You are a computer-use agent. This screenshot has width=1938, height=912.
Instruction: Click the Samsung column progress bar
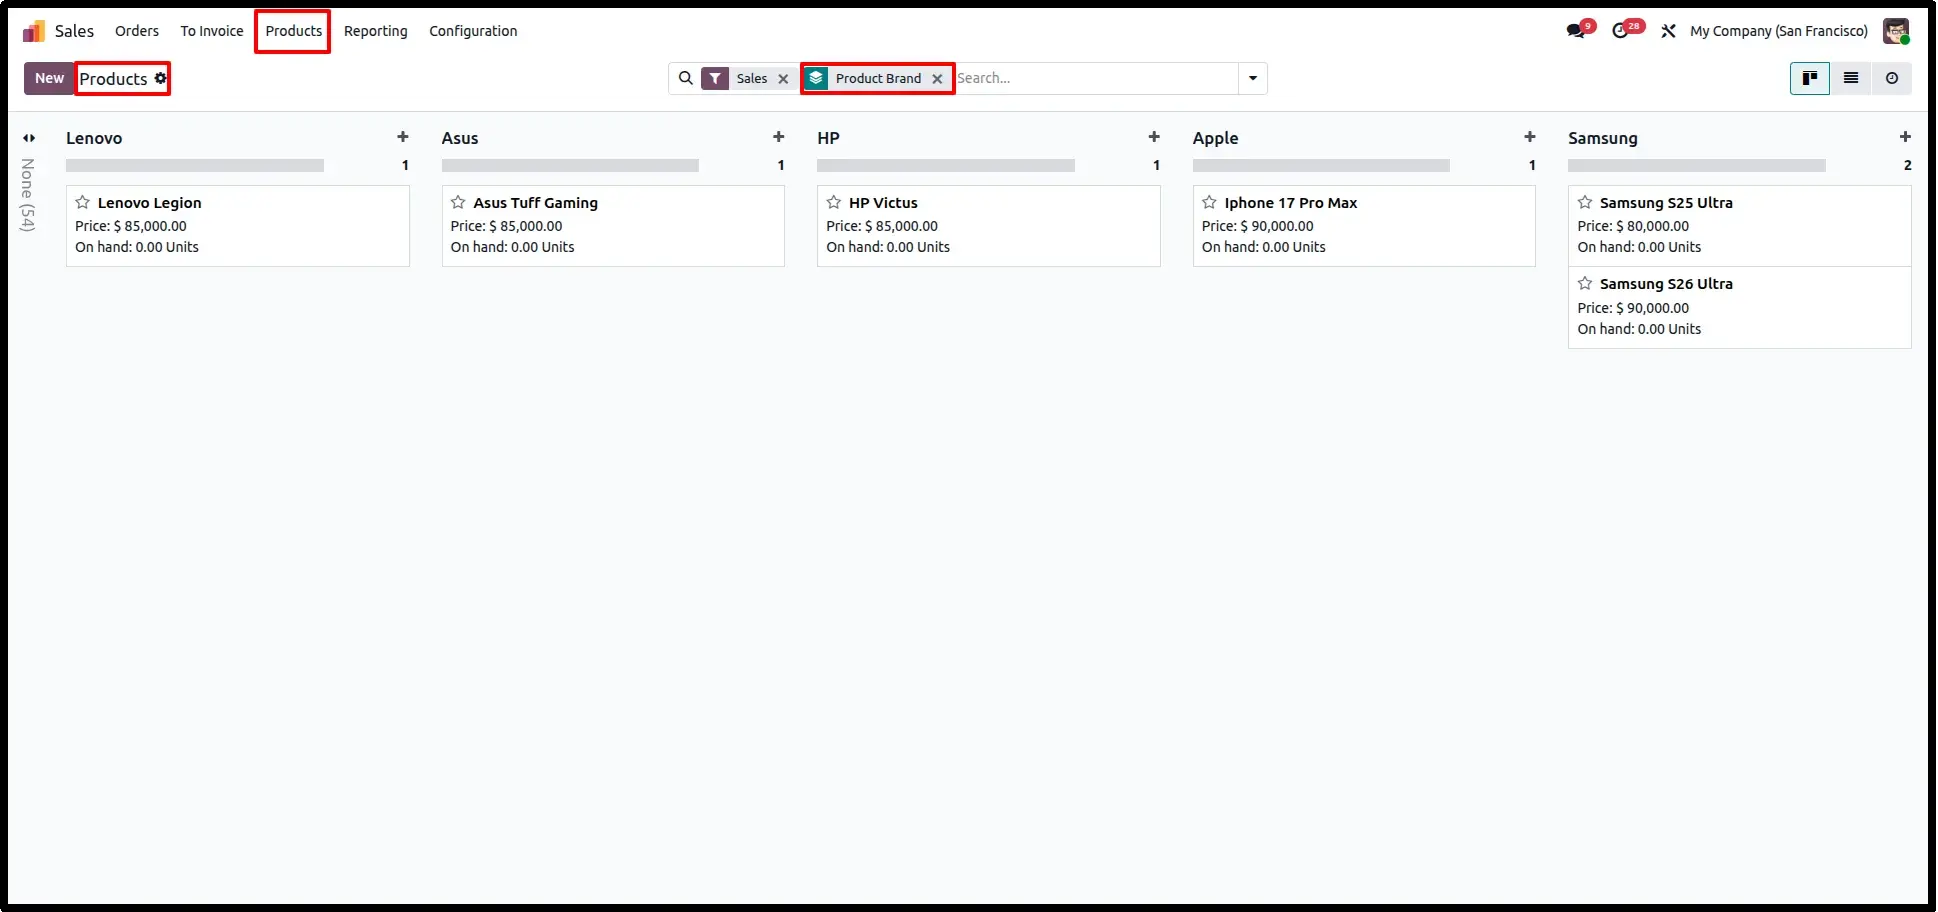1697,165
